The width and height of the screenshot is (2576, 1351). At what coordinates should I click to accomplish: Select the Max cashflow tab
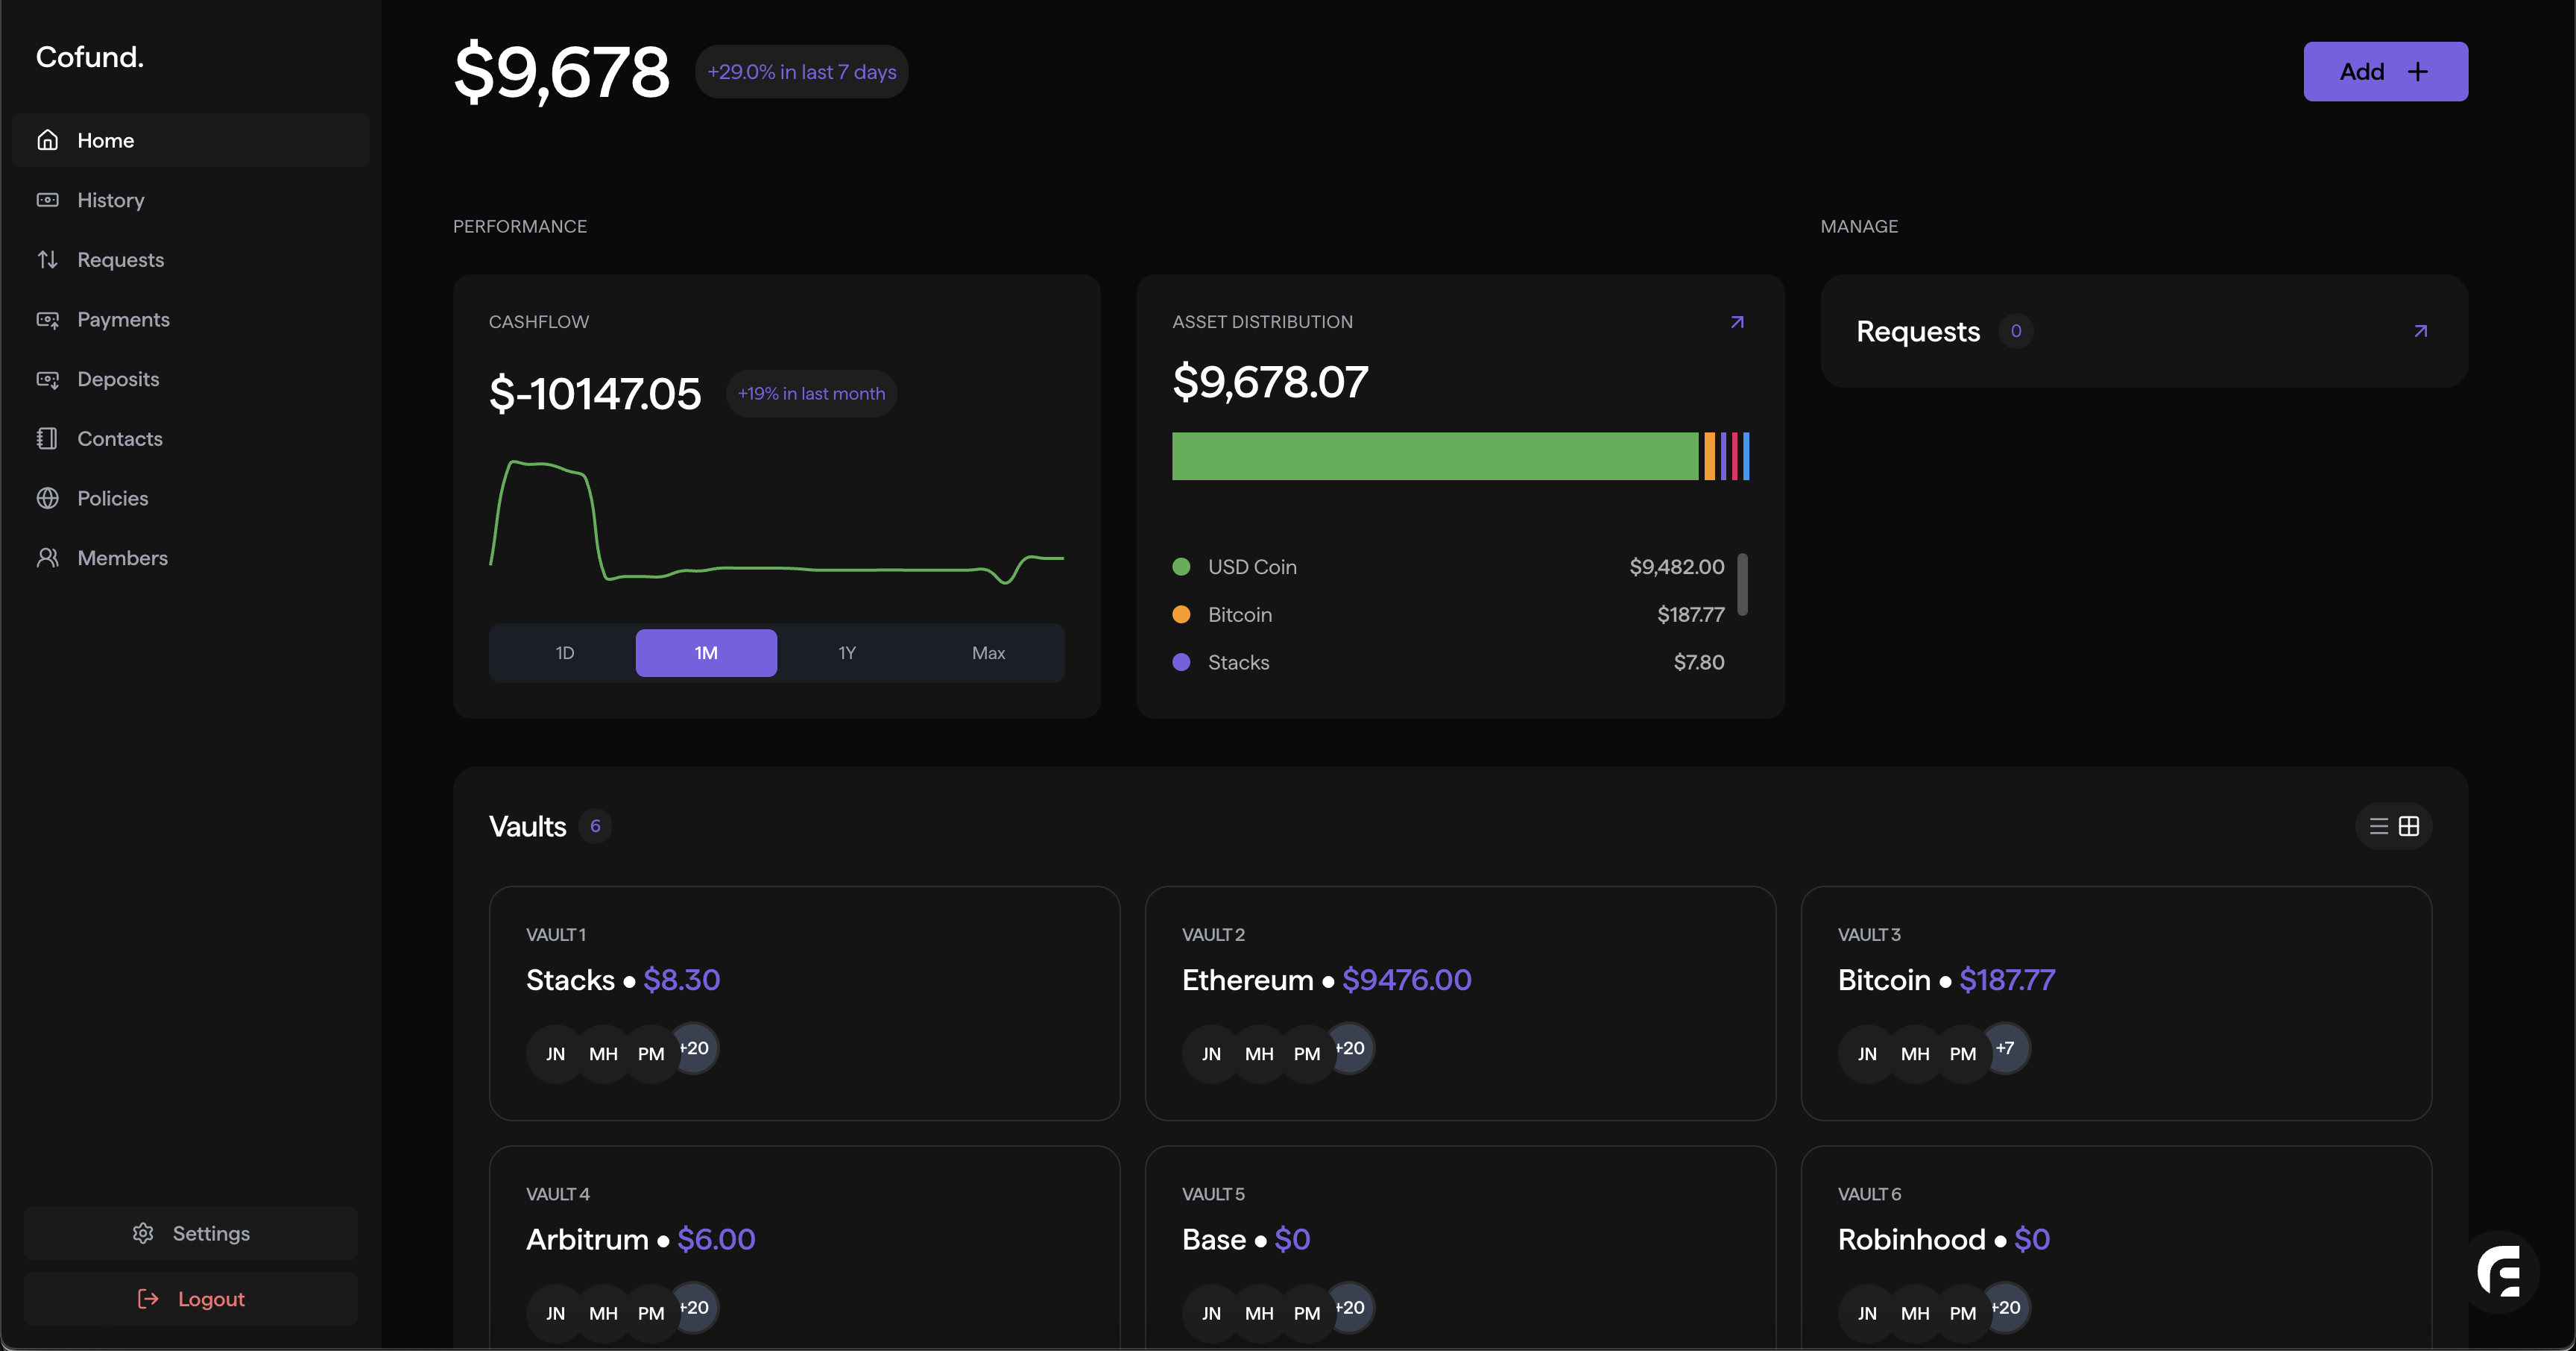(988, 653)
